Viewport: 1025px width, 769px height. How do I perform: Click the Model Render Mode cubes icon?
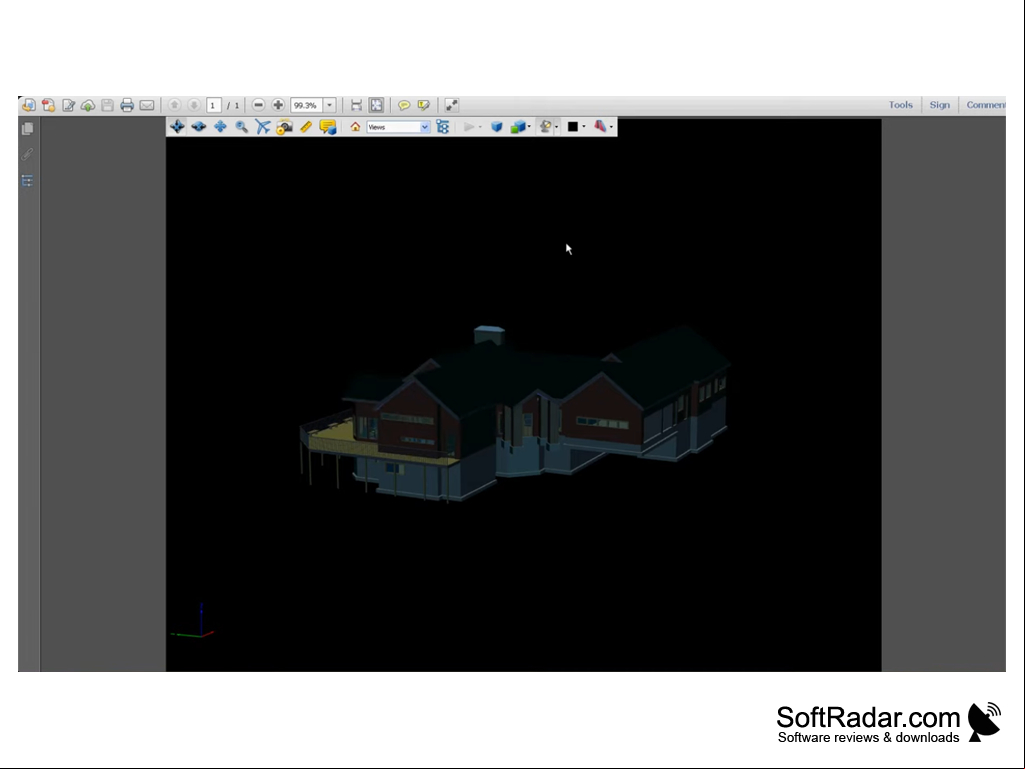point(518,127)
